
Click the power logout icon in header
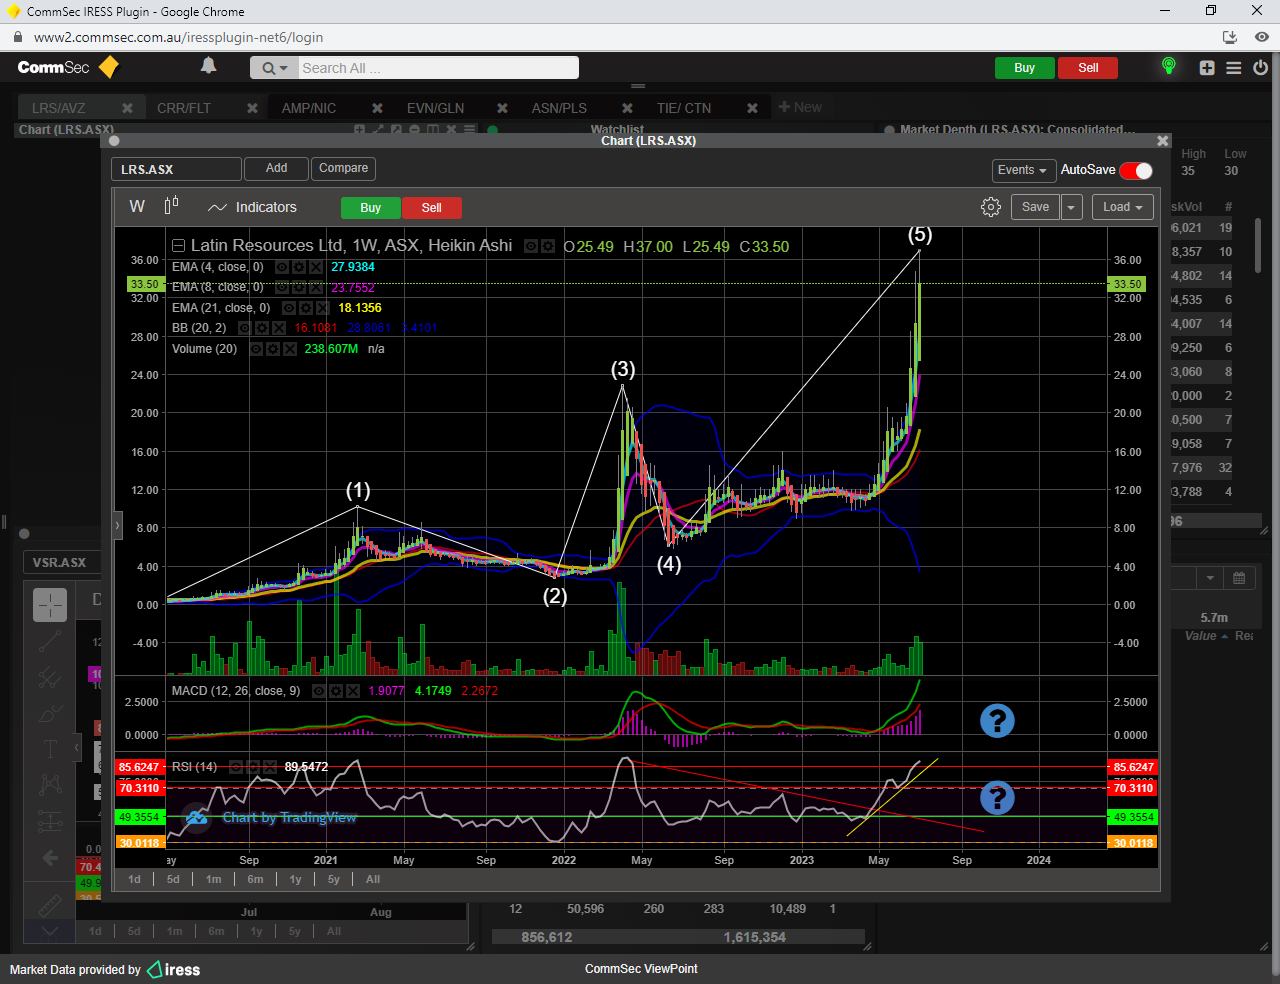click(x=1260, y=68)
